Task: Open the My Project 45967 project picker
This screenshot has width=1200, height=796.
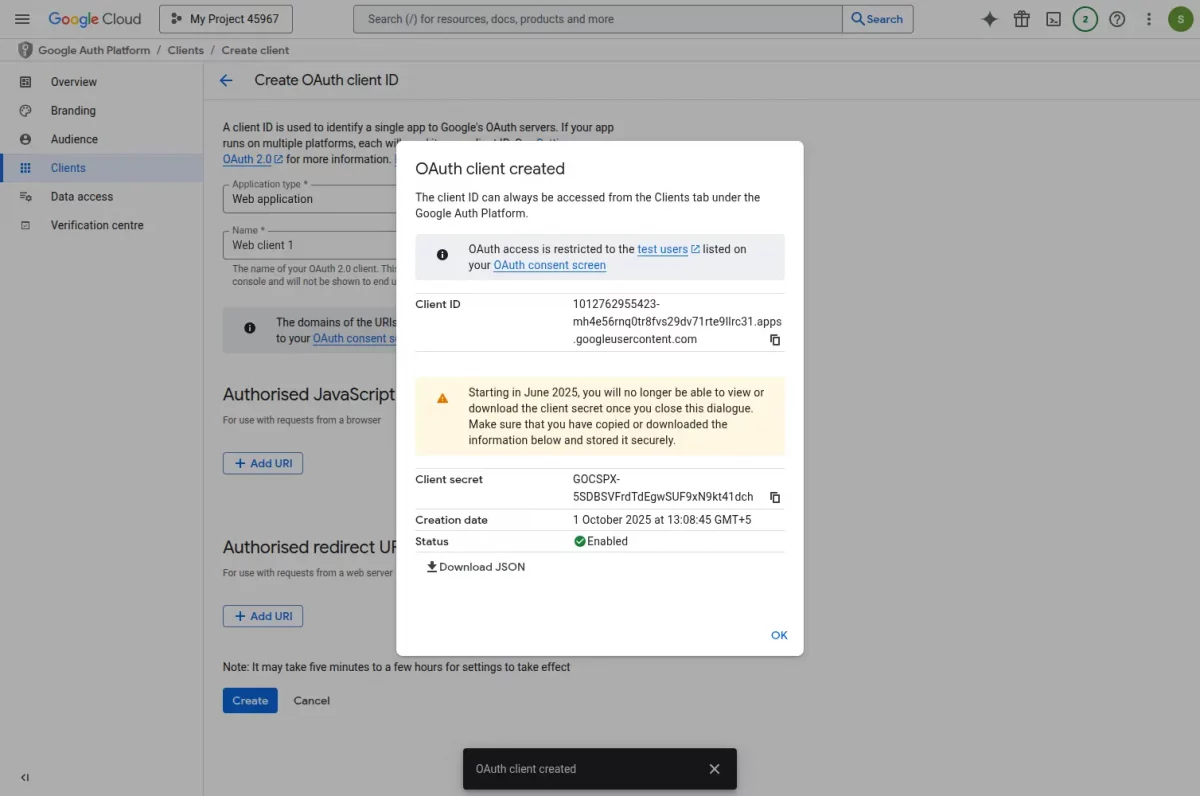Action: [x=225, y=19]
